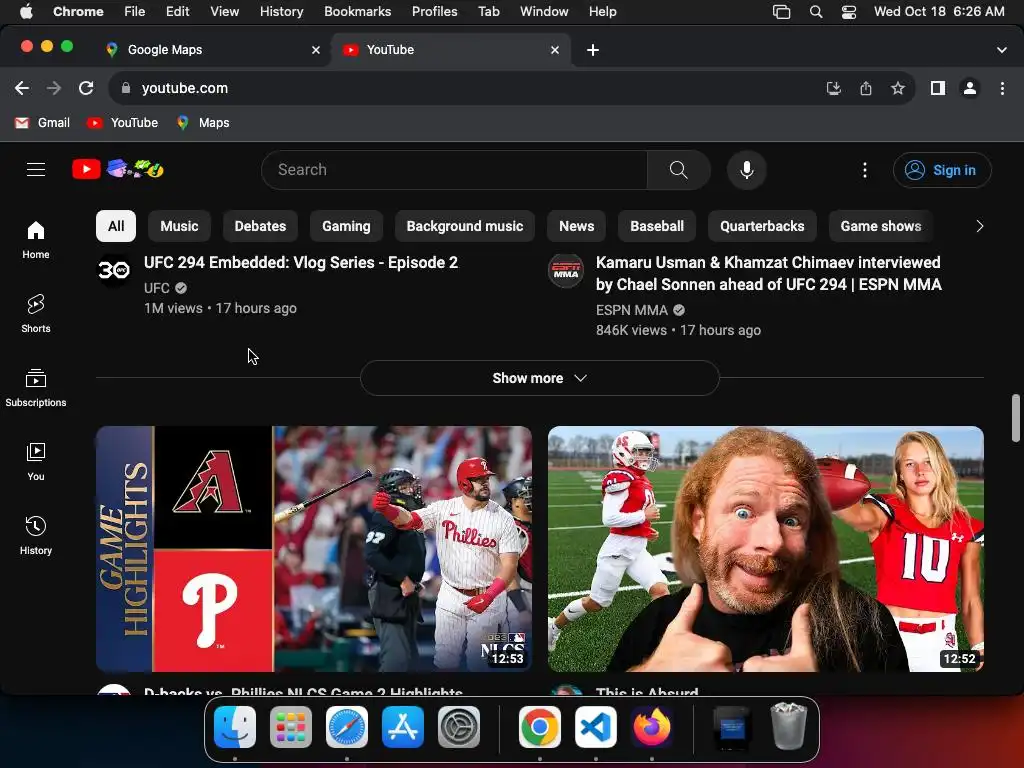This screenshot has width=1024, height=768.
Task: Open Safari from the Dock
Action: coord(347,727)
